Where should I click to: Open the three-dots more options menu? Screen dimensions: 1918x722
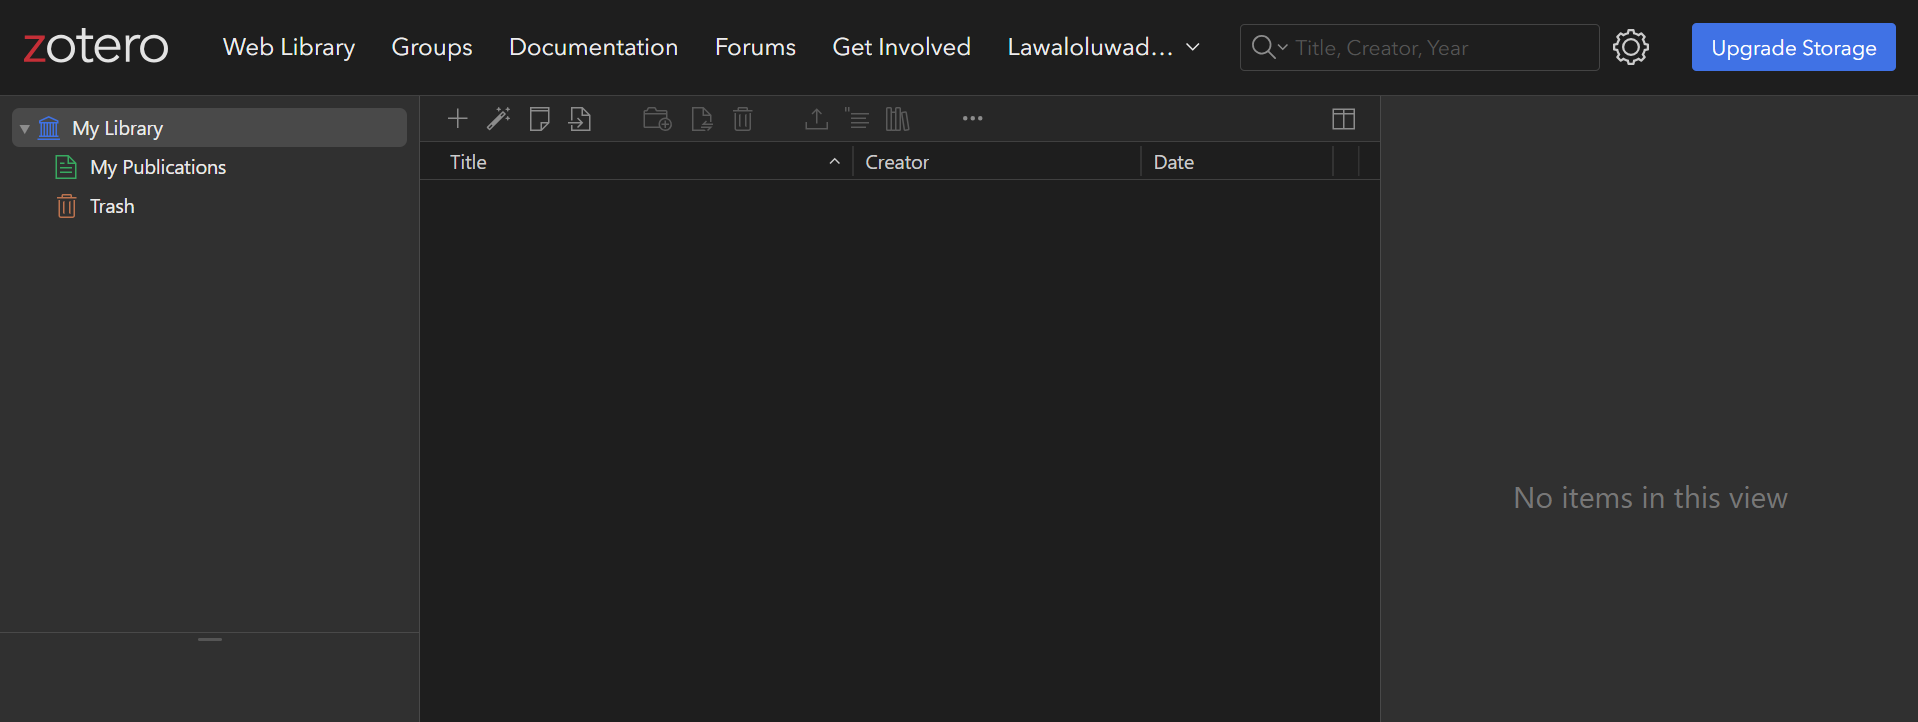click(x=972, y=119)
